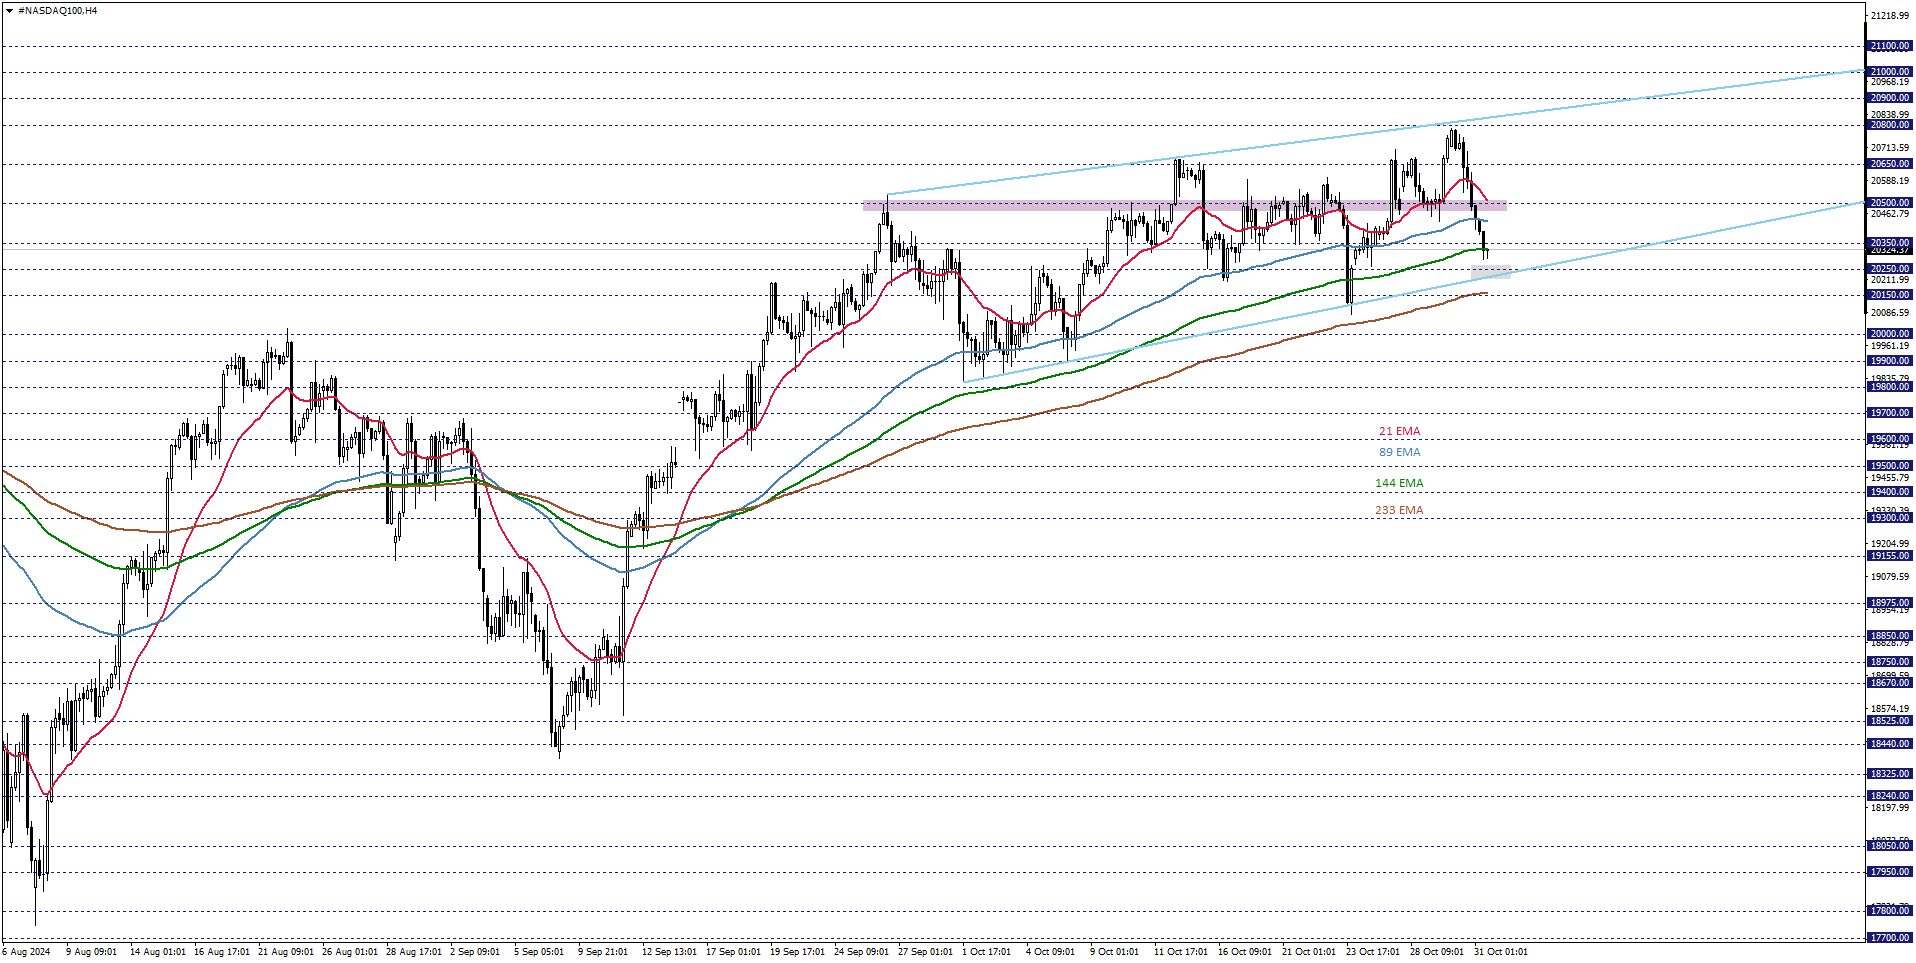Viewport: 1916px width, 963px height.
Task: Click the 20350.00 price level label
Action: coord(1890,243)
